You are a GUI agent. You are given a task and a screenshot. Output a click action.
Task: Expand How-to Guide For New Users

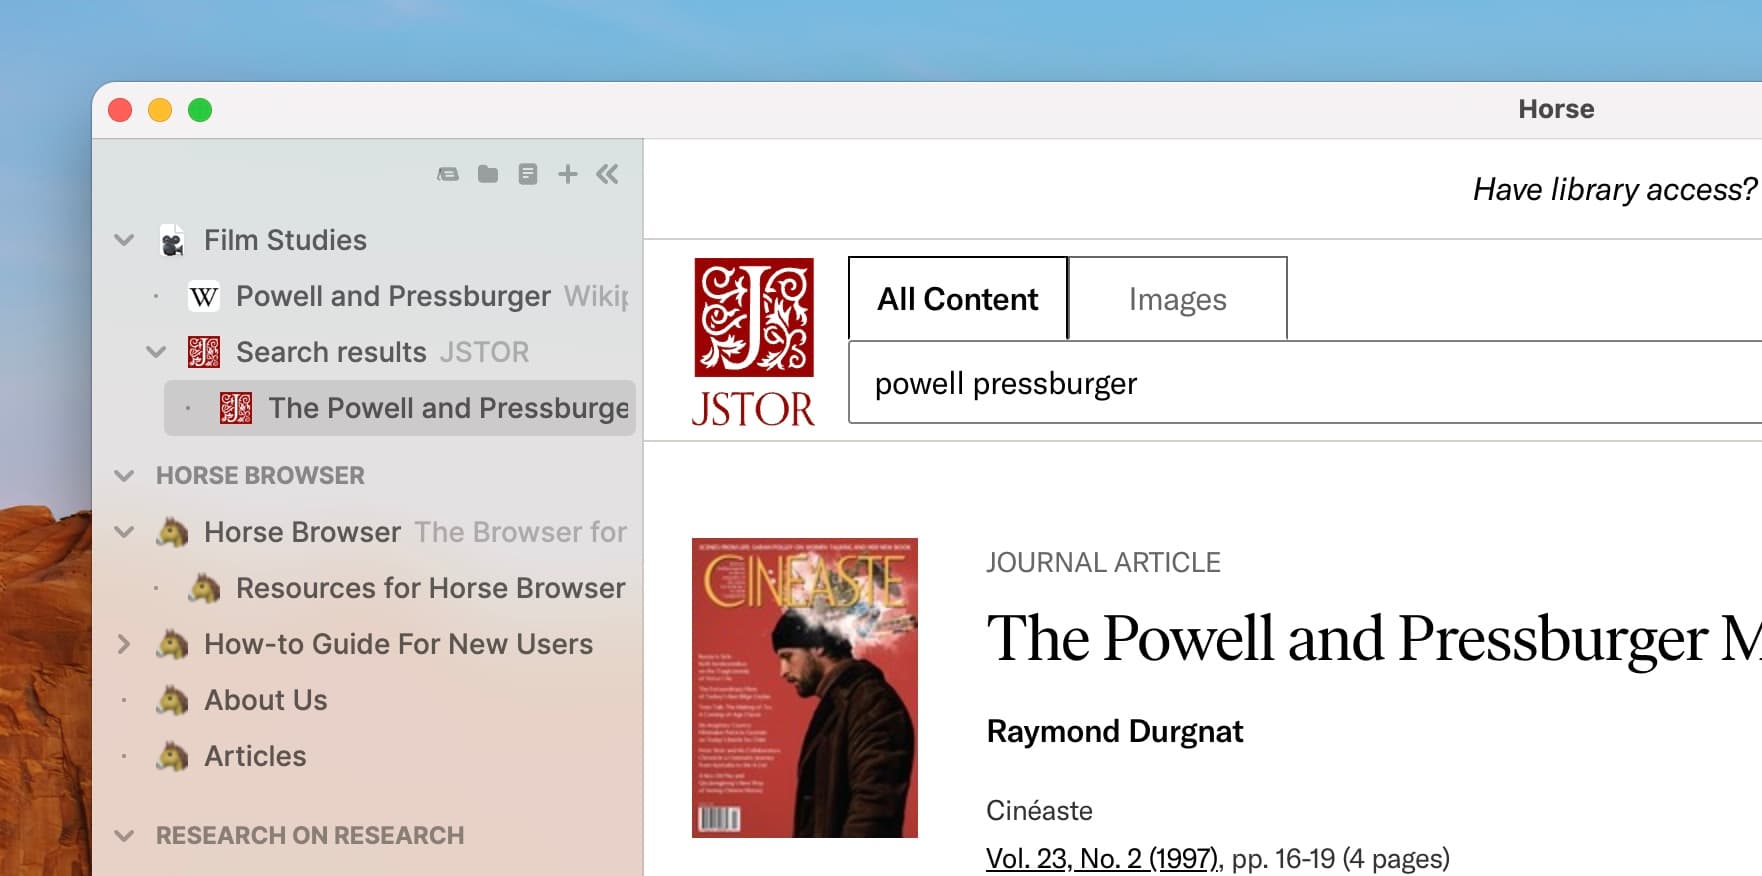[124, 644]
